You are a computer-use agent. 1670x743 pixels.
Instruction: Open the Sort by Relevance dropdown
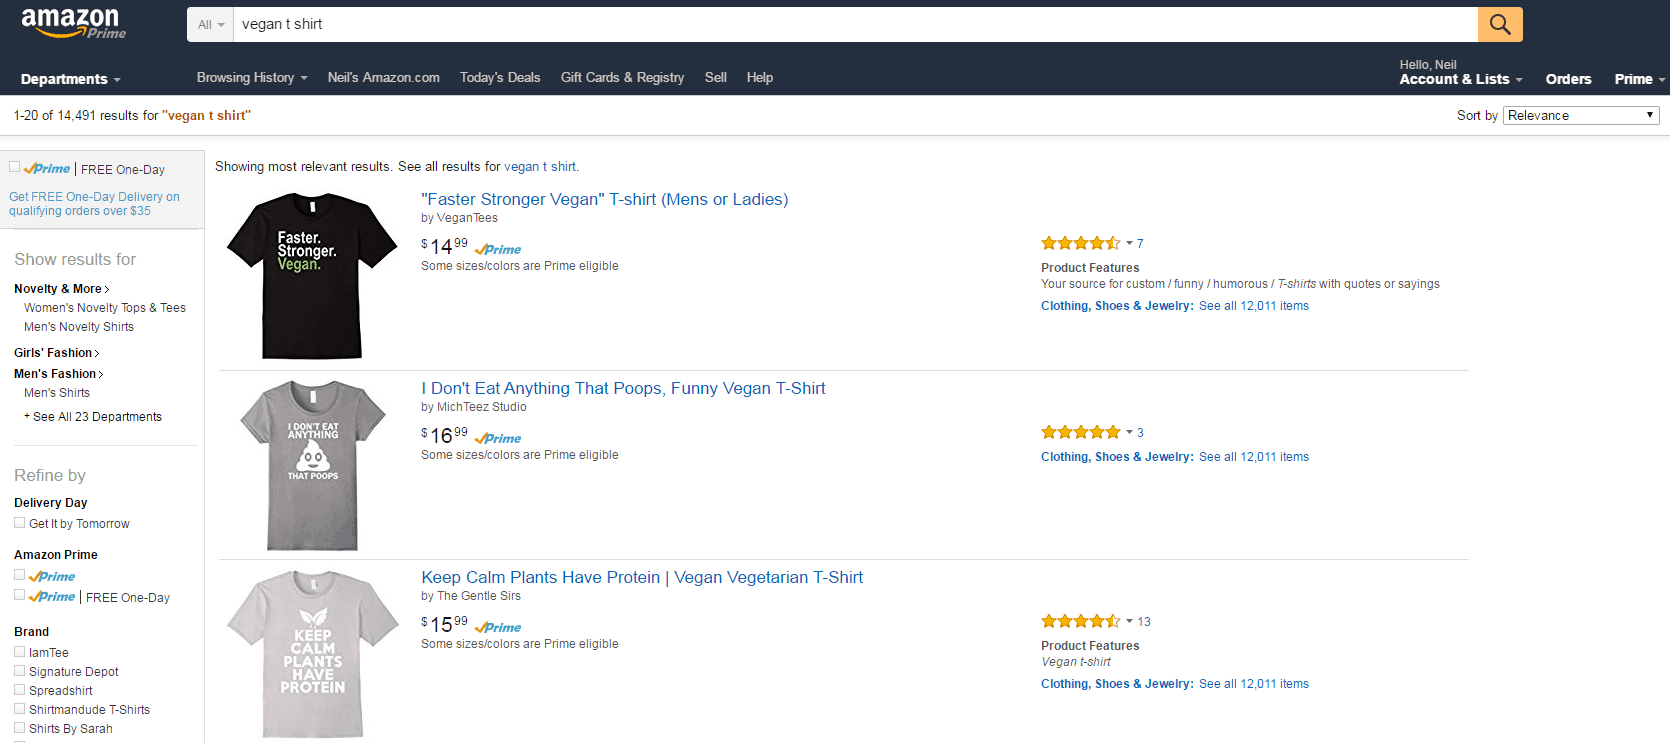coord(1581,115)
